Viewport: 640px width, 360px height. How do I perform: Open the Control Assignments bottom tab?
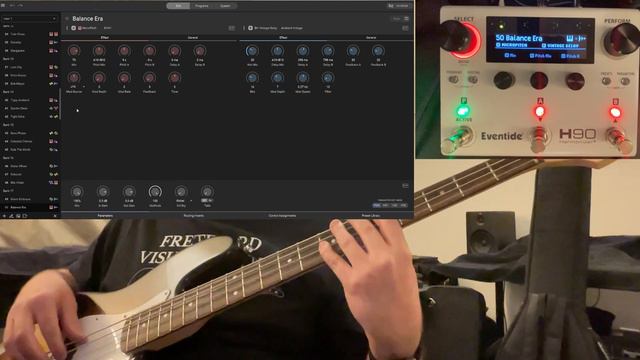click(x=282, y=216)
